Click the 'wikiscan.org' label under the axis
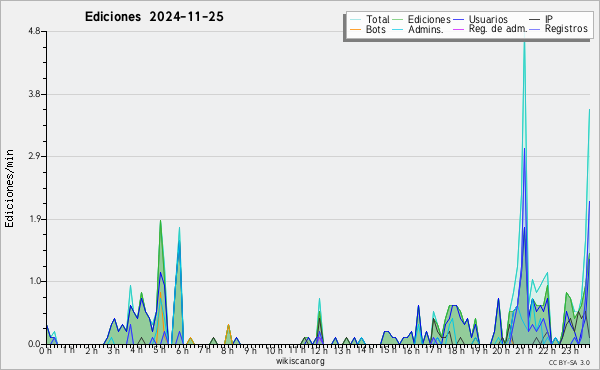 pos(300,361)
